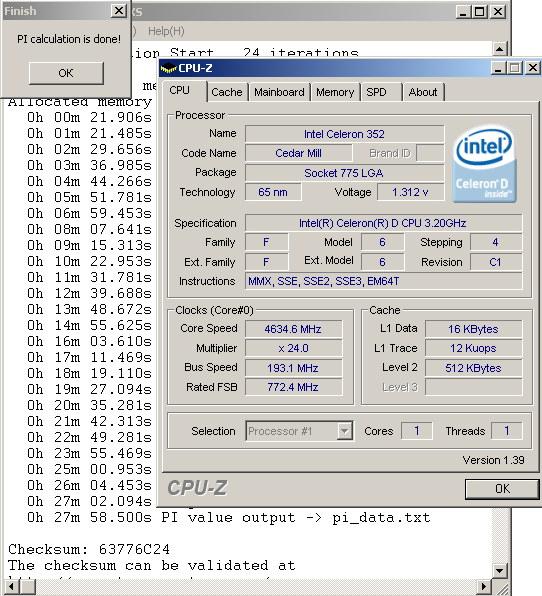This screenshot has width=542, height=596.
Task: Click scroll down arrow in Super PI window
Action: point(499,570)
